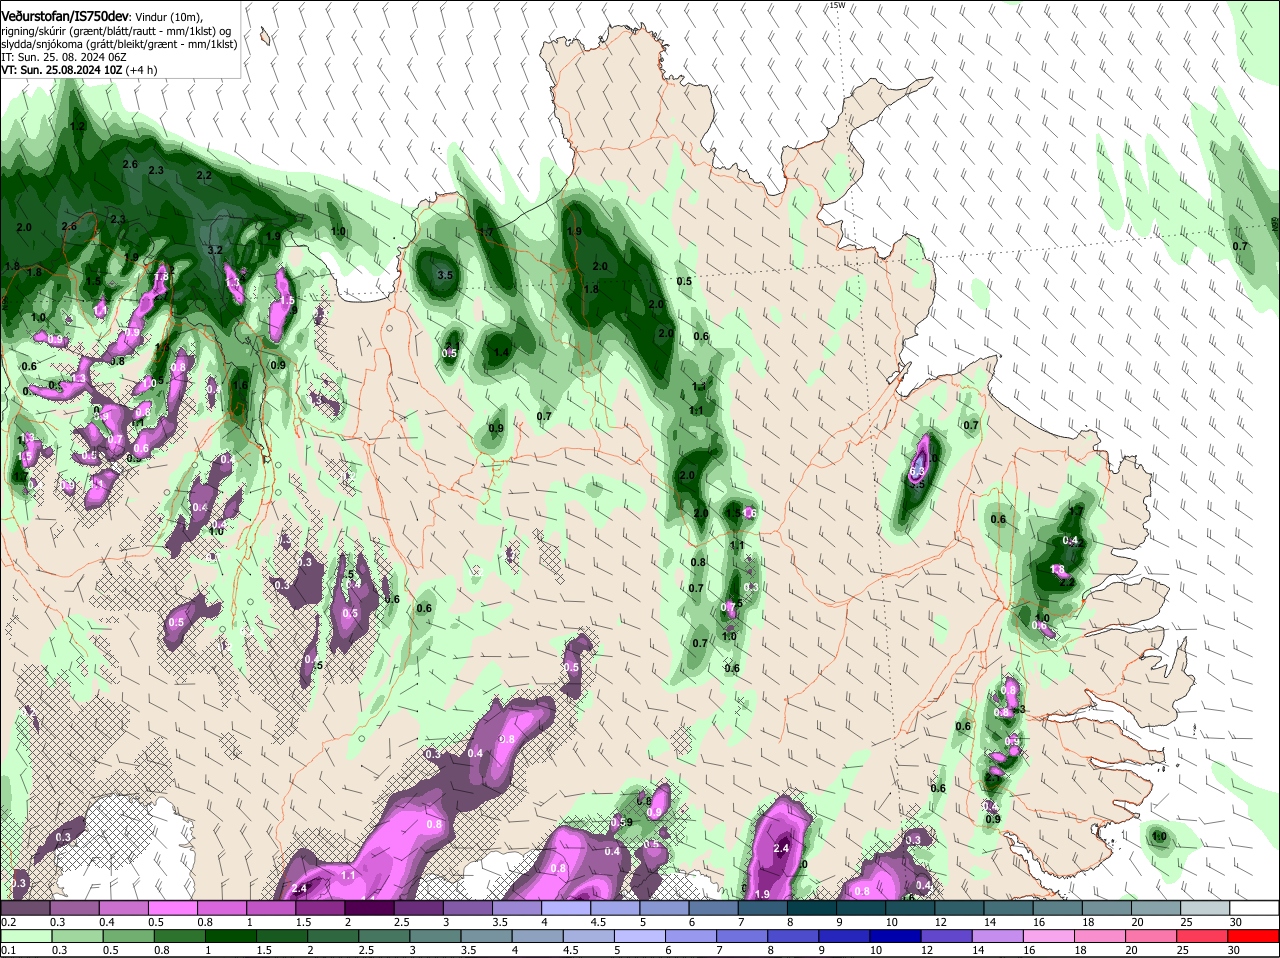Click the 3.5 rain value on the map
Screen dimensions: 1280x958
point(445,275)
